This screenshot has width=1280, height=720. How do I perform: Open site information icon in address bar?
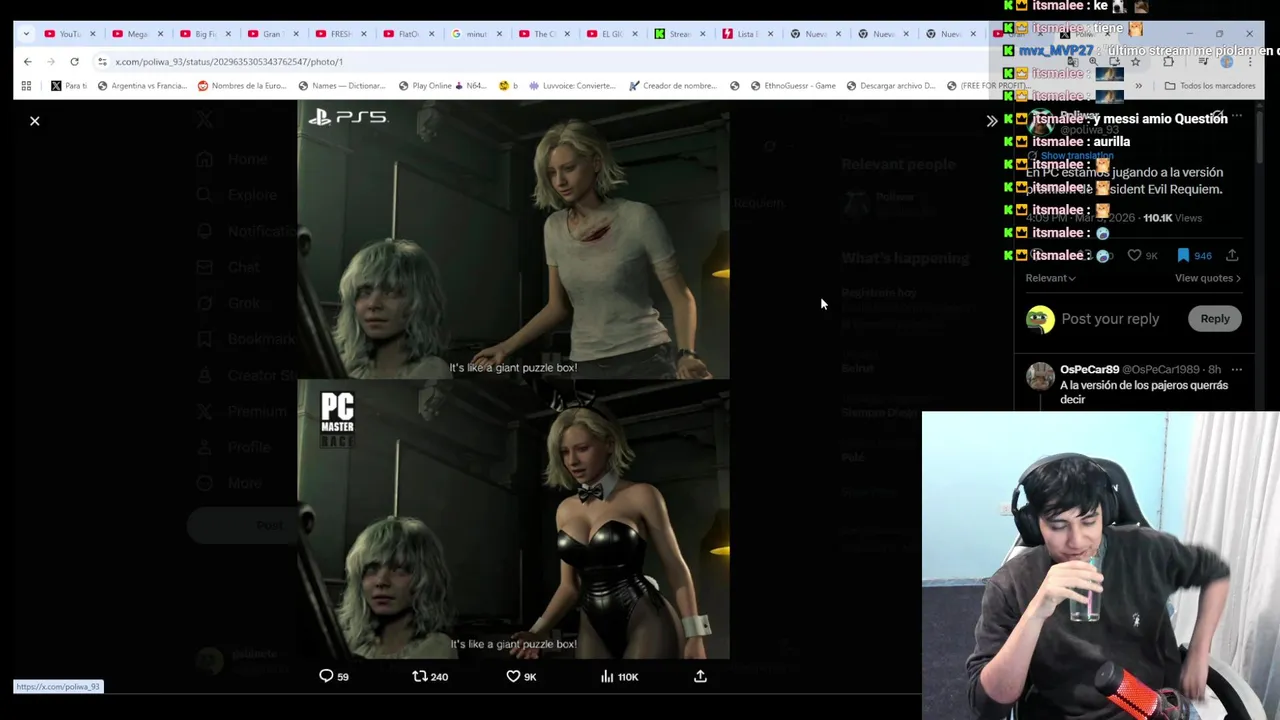click(x=102, y=62)
